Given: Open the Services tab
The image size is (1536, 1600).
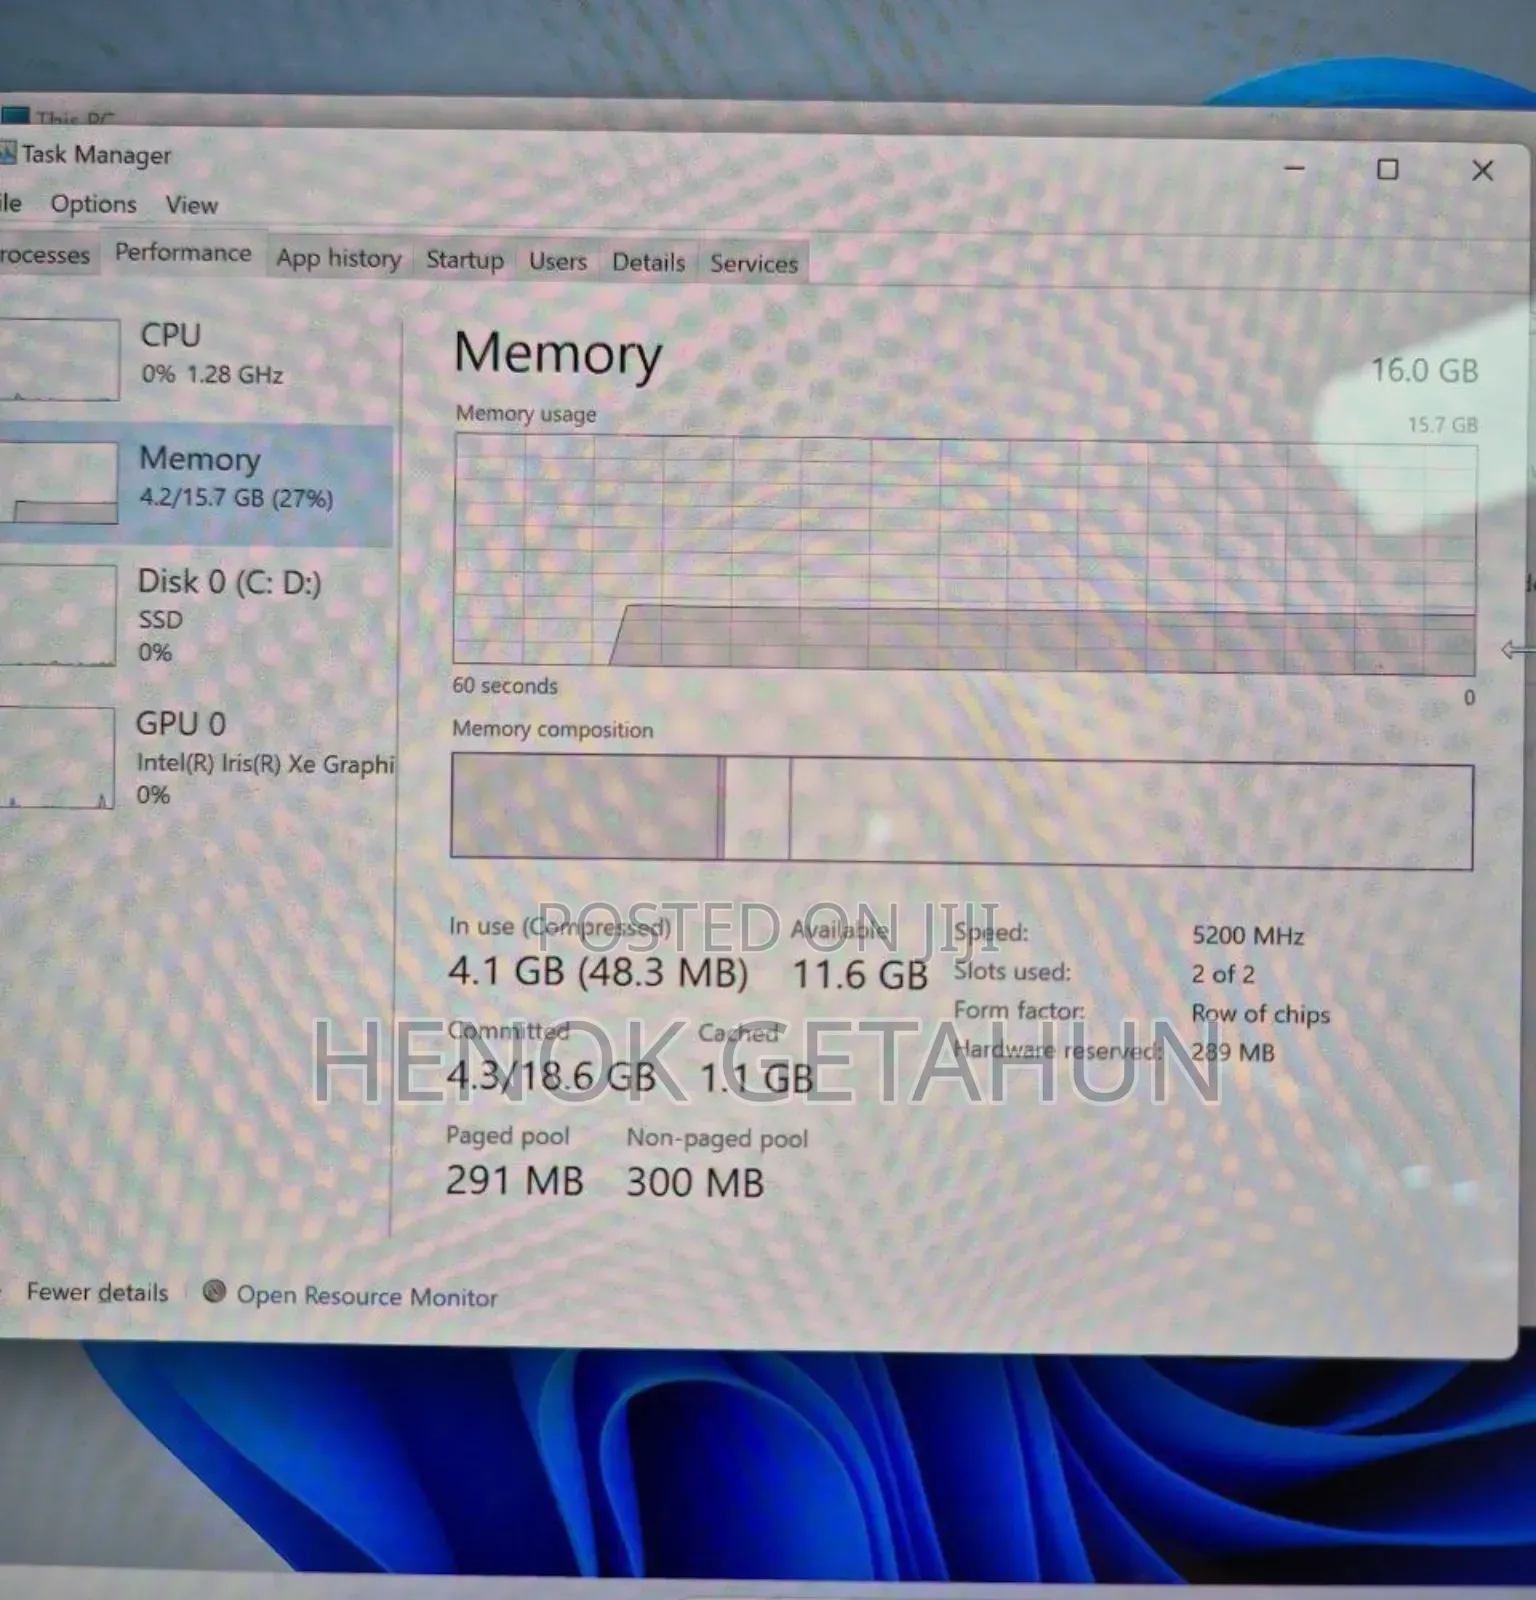Looking at the screenshot, I should click(753, 263).
